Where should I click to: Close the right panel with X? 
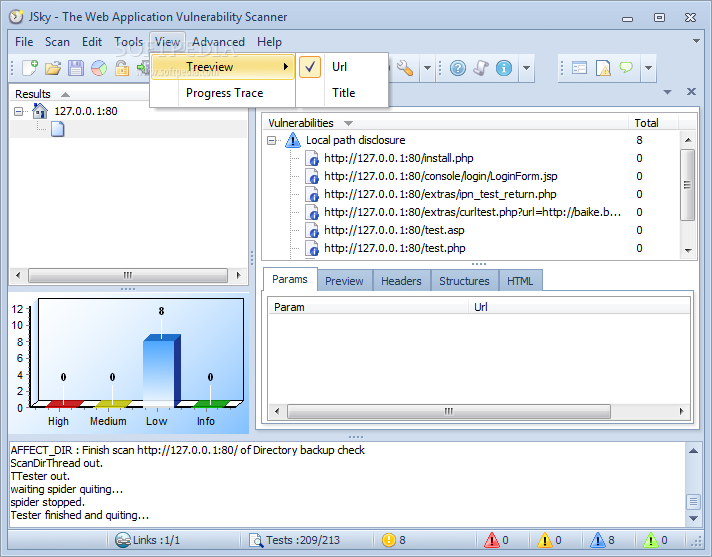point(691,92)
